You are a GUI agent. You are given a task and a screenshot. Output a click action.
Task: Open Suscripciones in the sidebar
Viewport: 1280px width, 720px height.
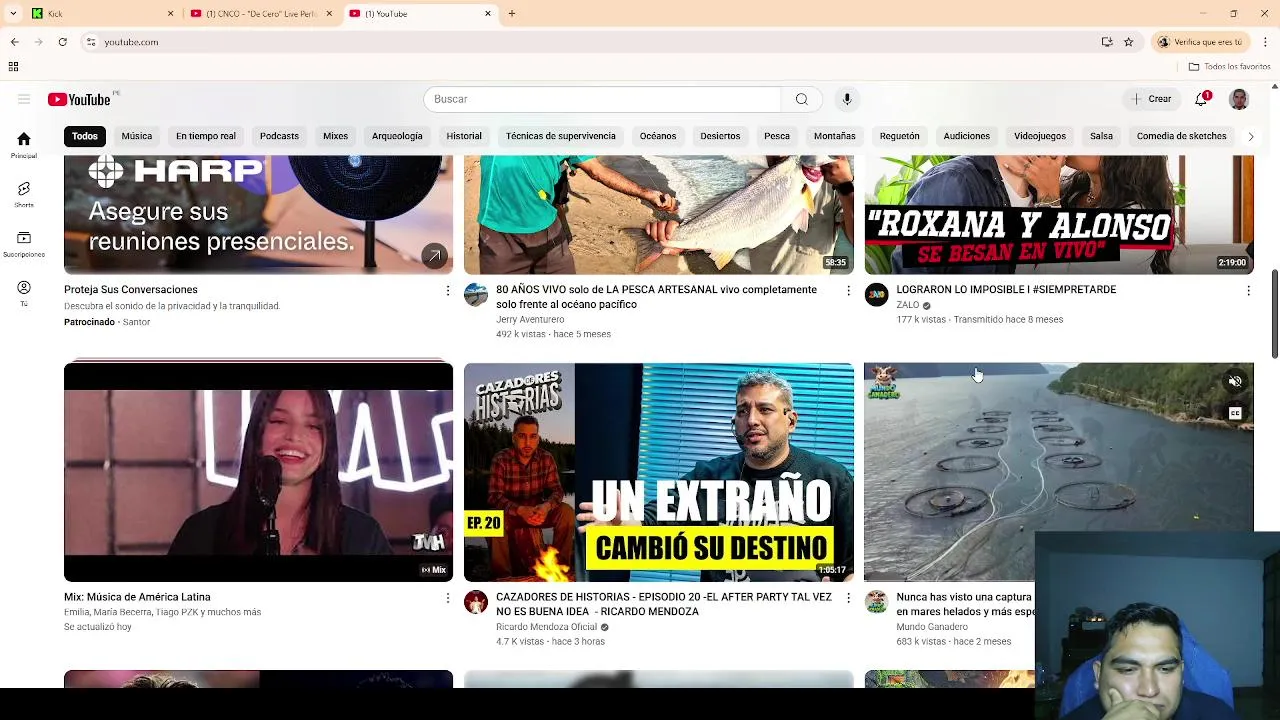click(x=24, y=244)
